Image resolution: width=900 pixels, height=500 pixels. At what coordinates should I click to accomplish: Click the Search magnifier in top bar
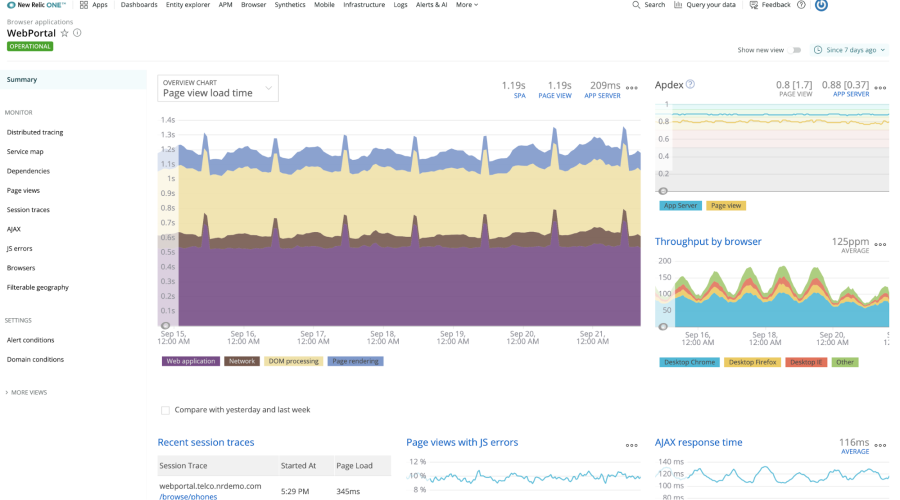point(636,5)
